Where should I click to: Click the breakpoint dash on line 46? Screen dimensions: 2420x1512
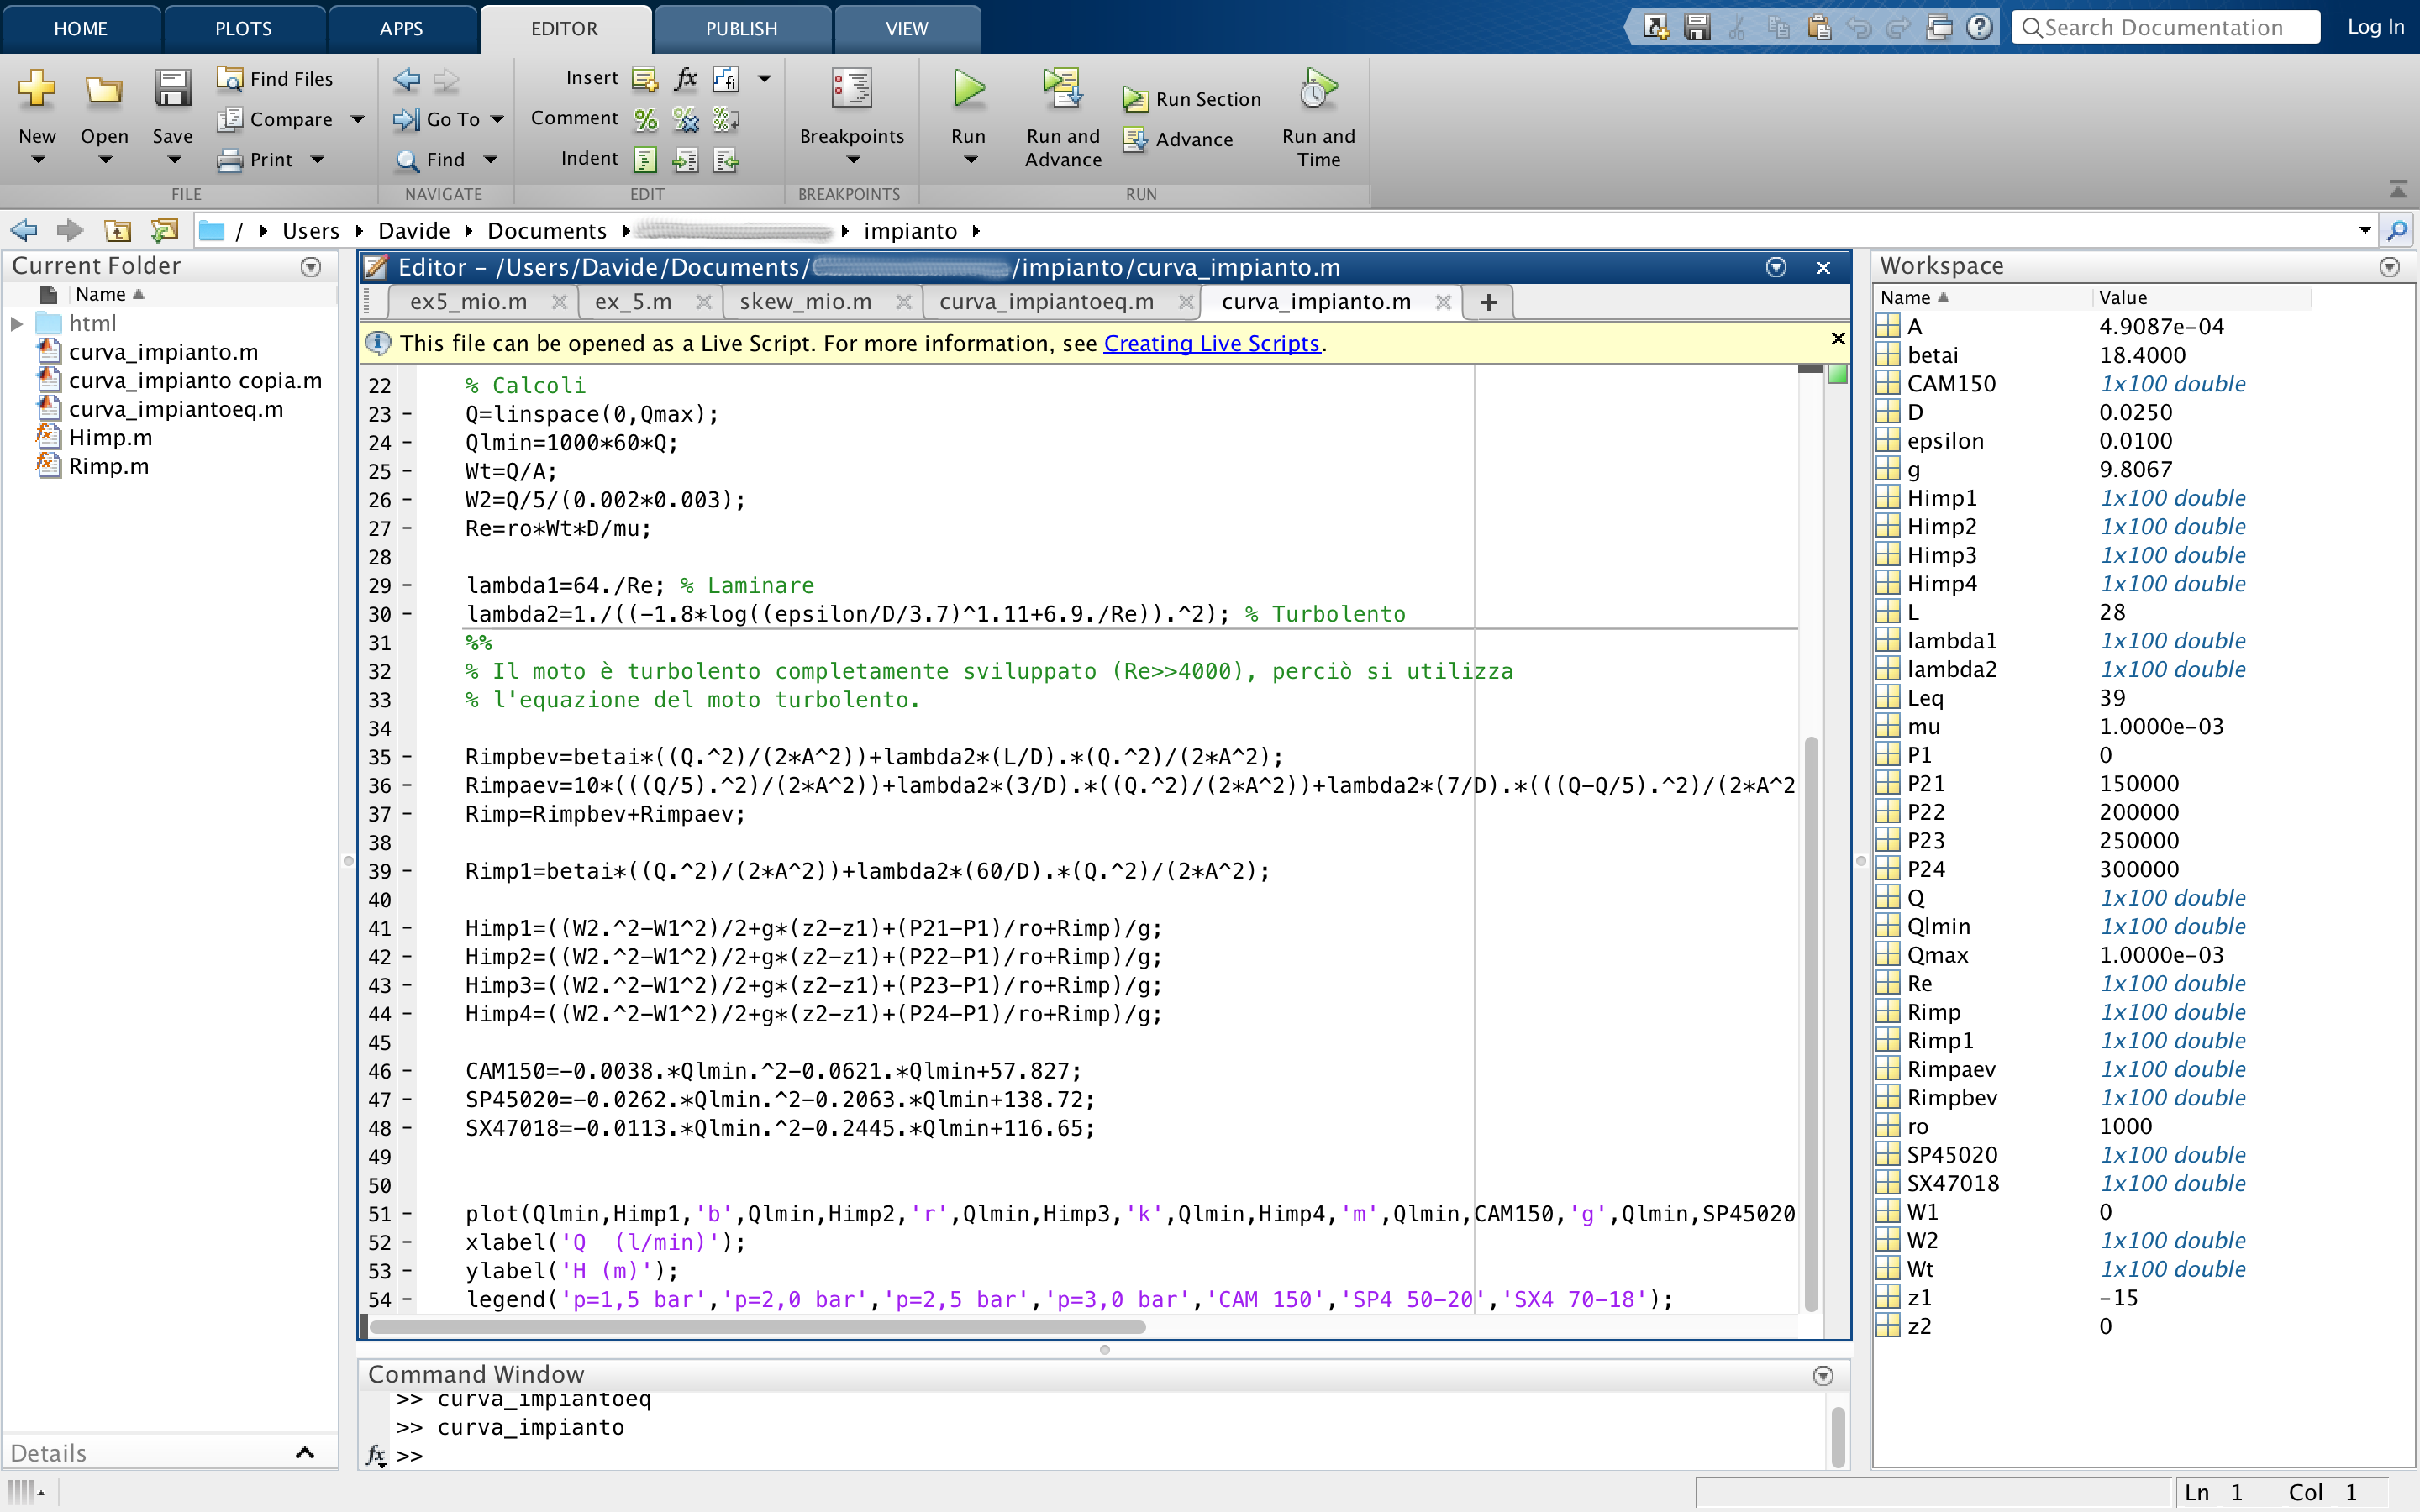click(x=408, y=1071)
